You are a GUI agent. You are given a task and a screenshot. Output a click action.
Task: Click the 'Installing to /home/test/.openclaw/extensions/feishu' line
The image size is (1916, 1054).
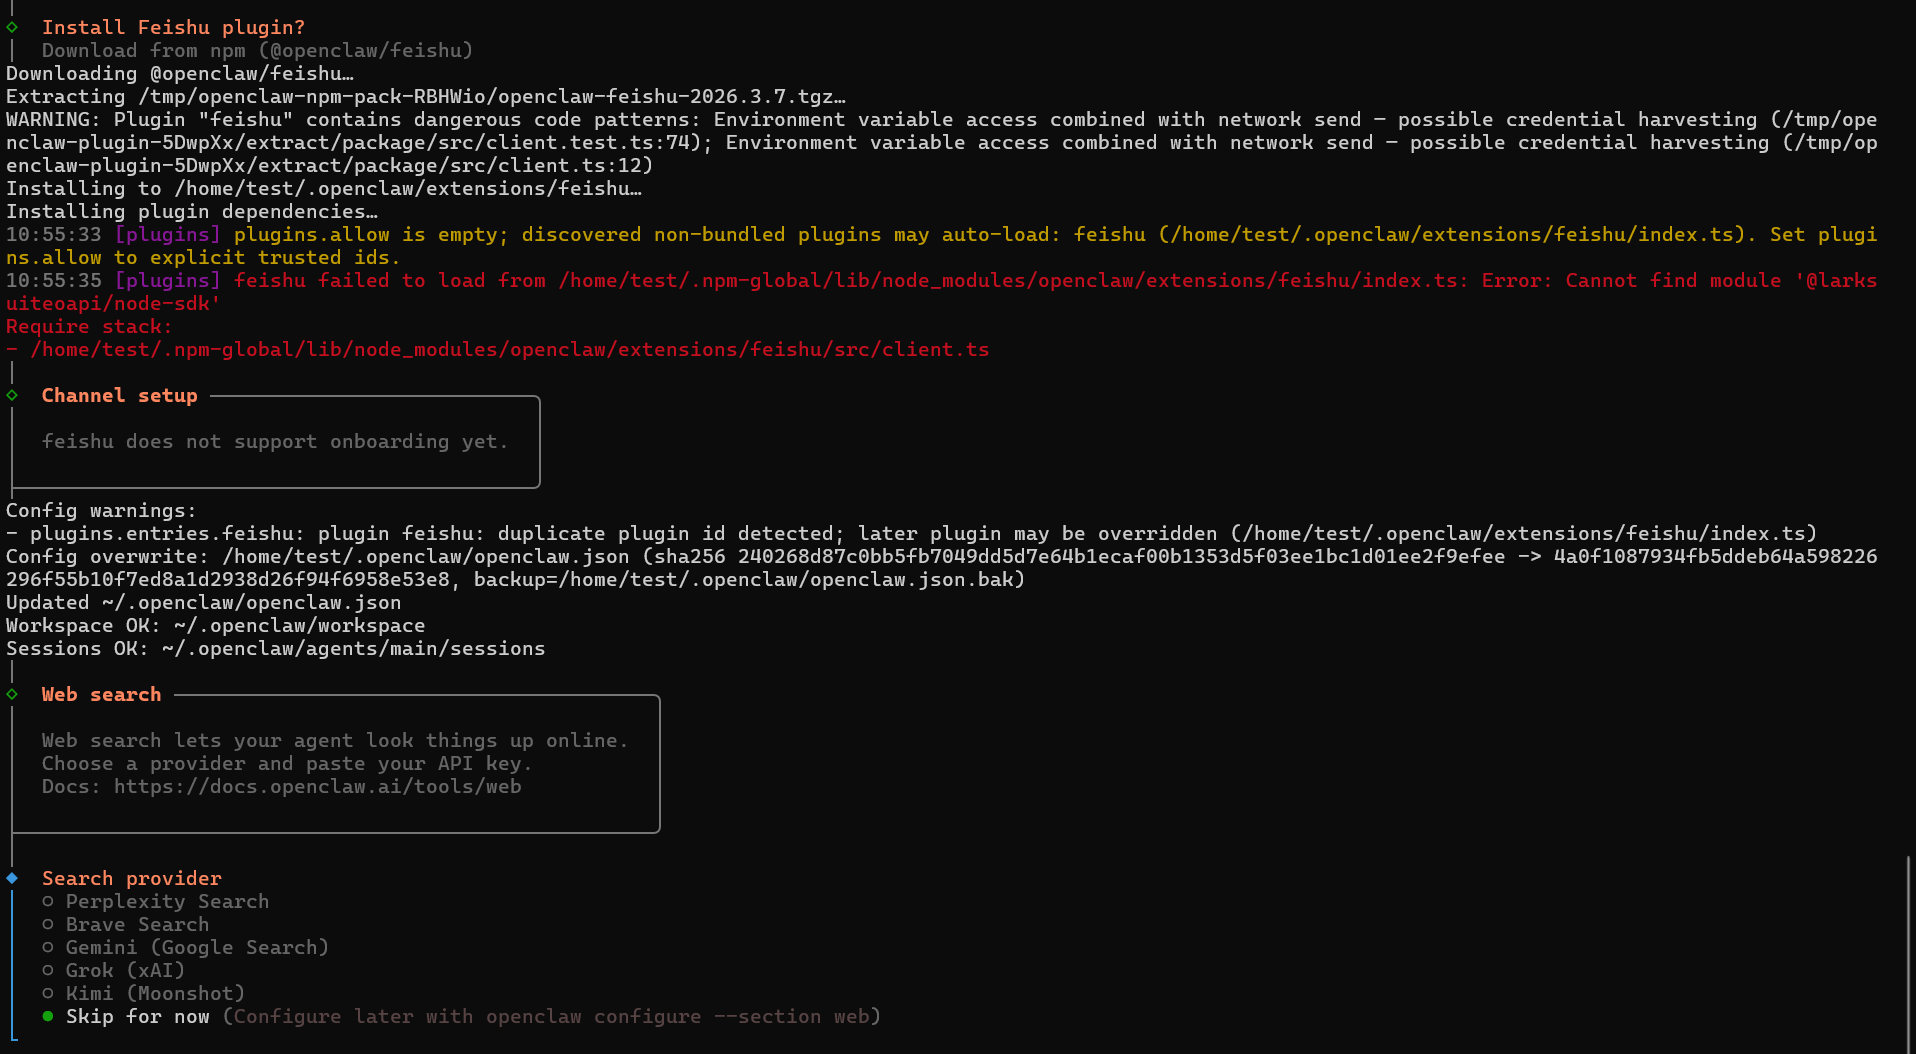pyautogui.click(x=324, y=188)
